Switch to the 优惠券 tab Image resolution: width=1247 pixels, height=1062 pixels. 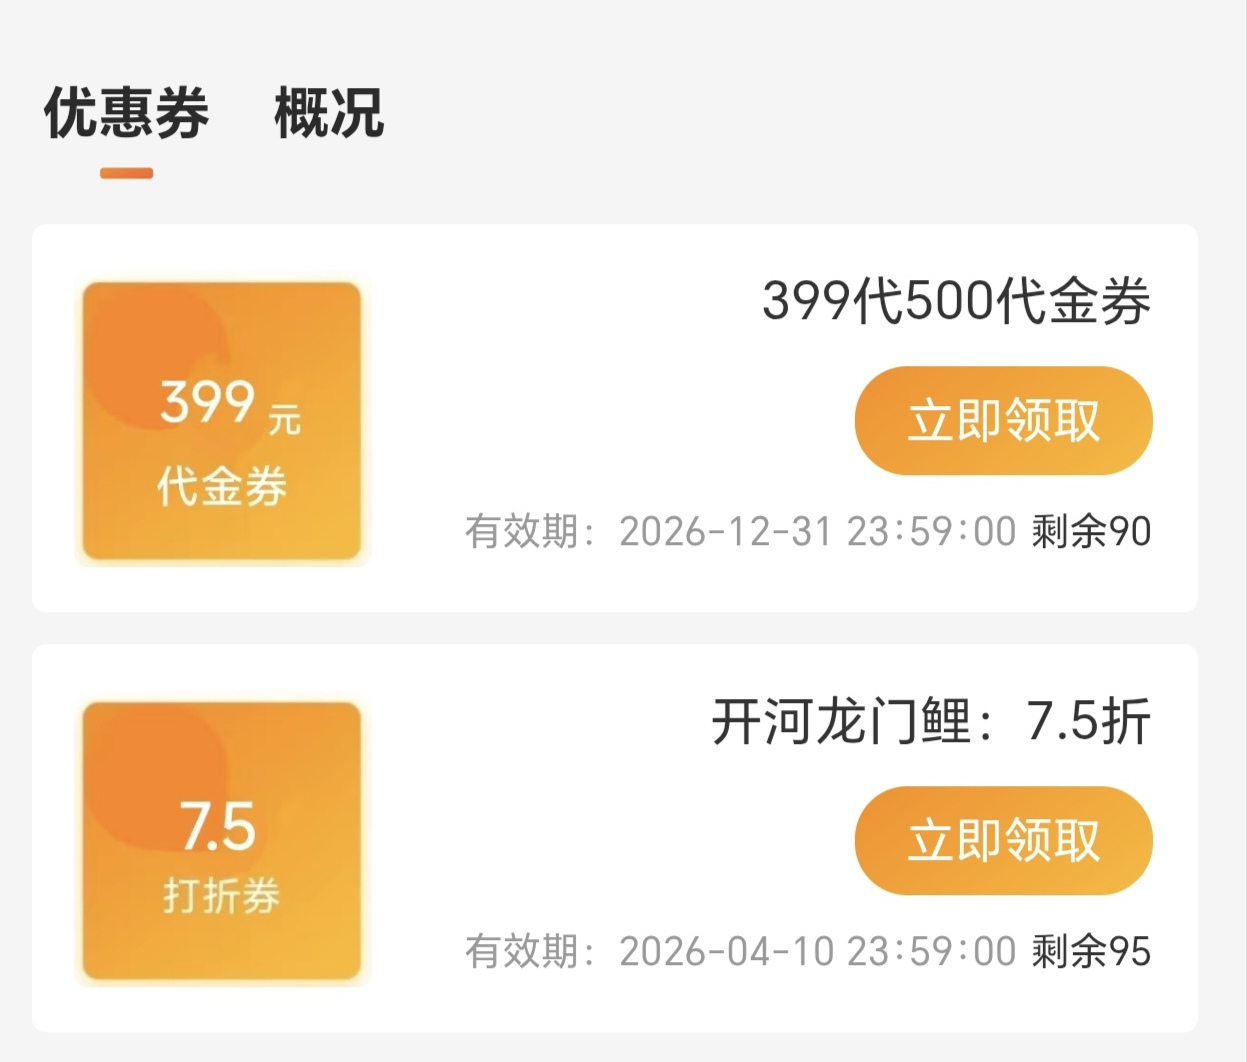(127, 112)
